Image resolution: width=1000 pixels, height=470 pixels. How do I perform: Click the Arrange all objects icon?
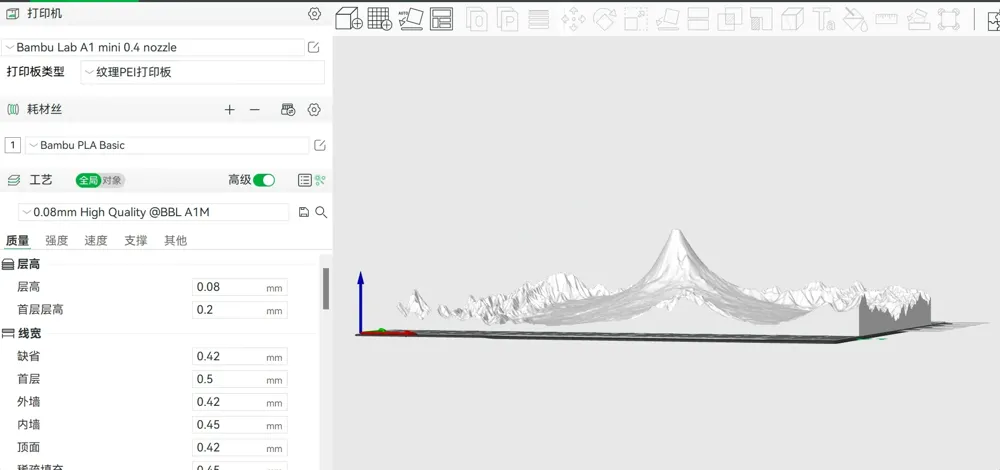click(441, 18)
